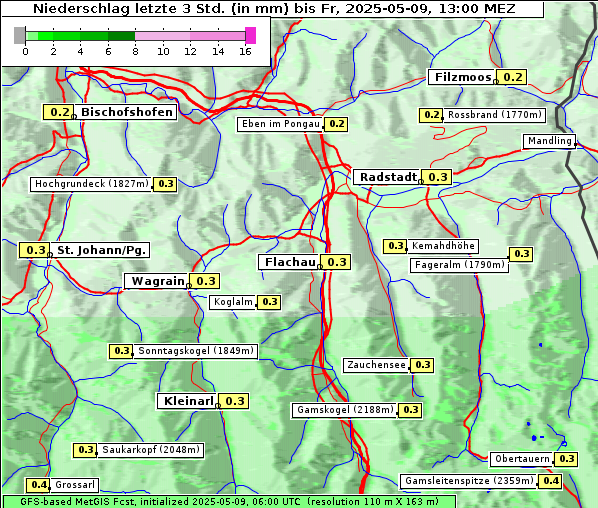This screenshot has height=508, width=598.
Task: Select the 0.3 value beside Hochgrundeck
Action: (165, 184)
